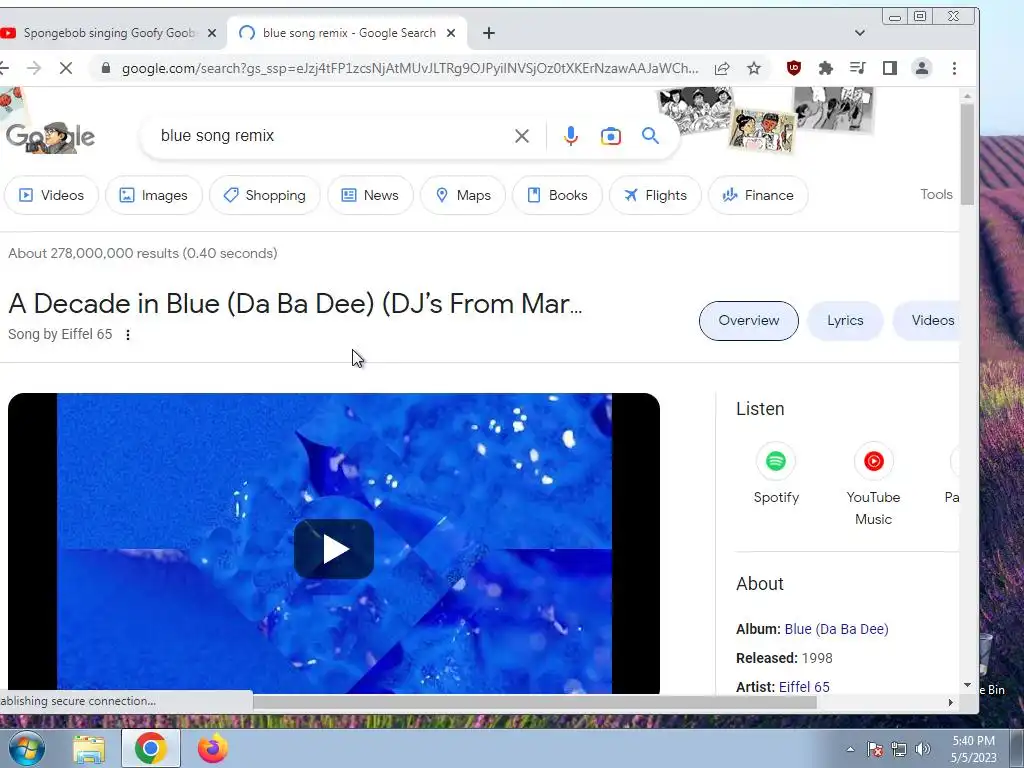The image size is (1024, 768).
Task: Click the horizontal scrollbar thumb
Action: click(x=534, y=702)
